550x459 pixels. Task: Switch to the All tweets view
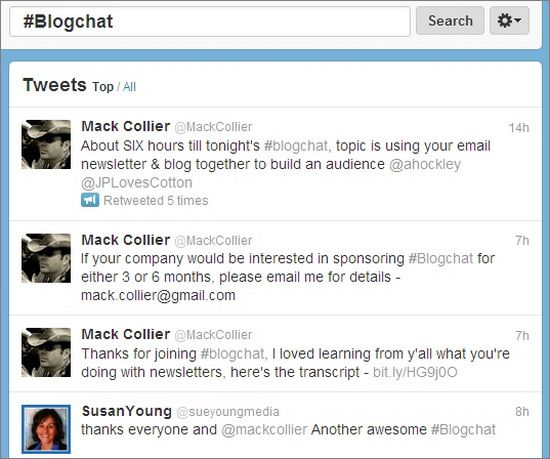point(129,87)
